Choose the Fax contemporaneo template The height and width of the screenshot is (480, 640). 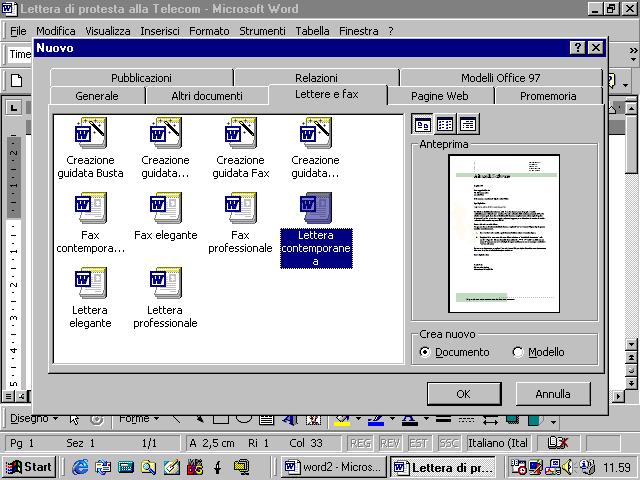(x=90, y=223)
